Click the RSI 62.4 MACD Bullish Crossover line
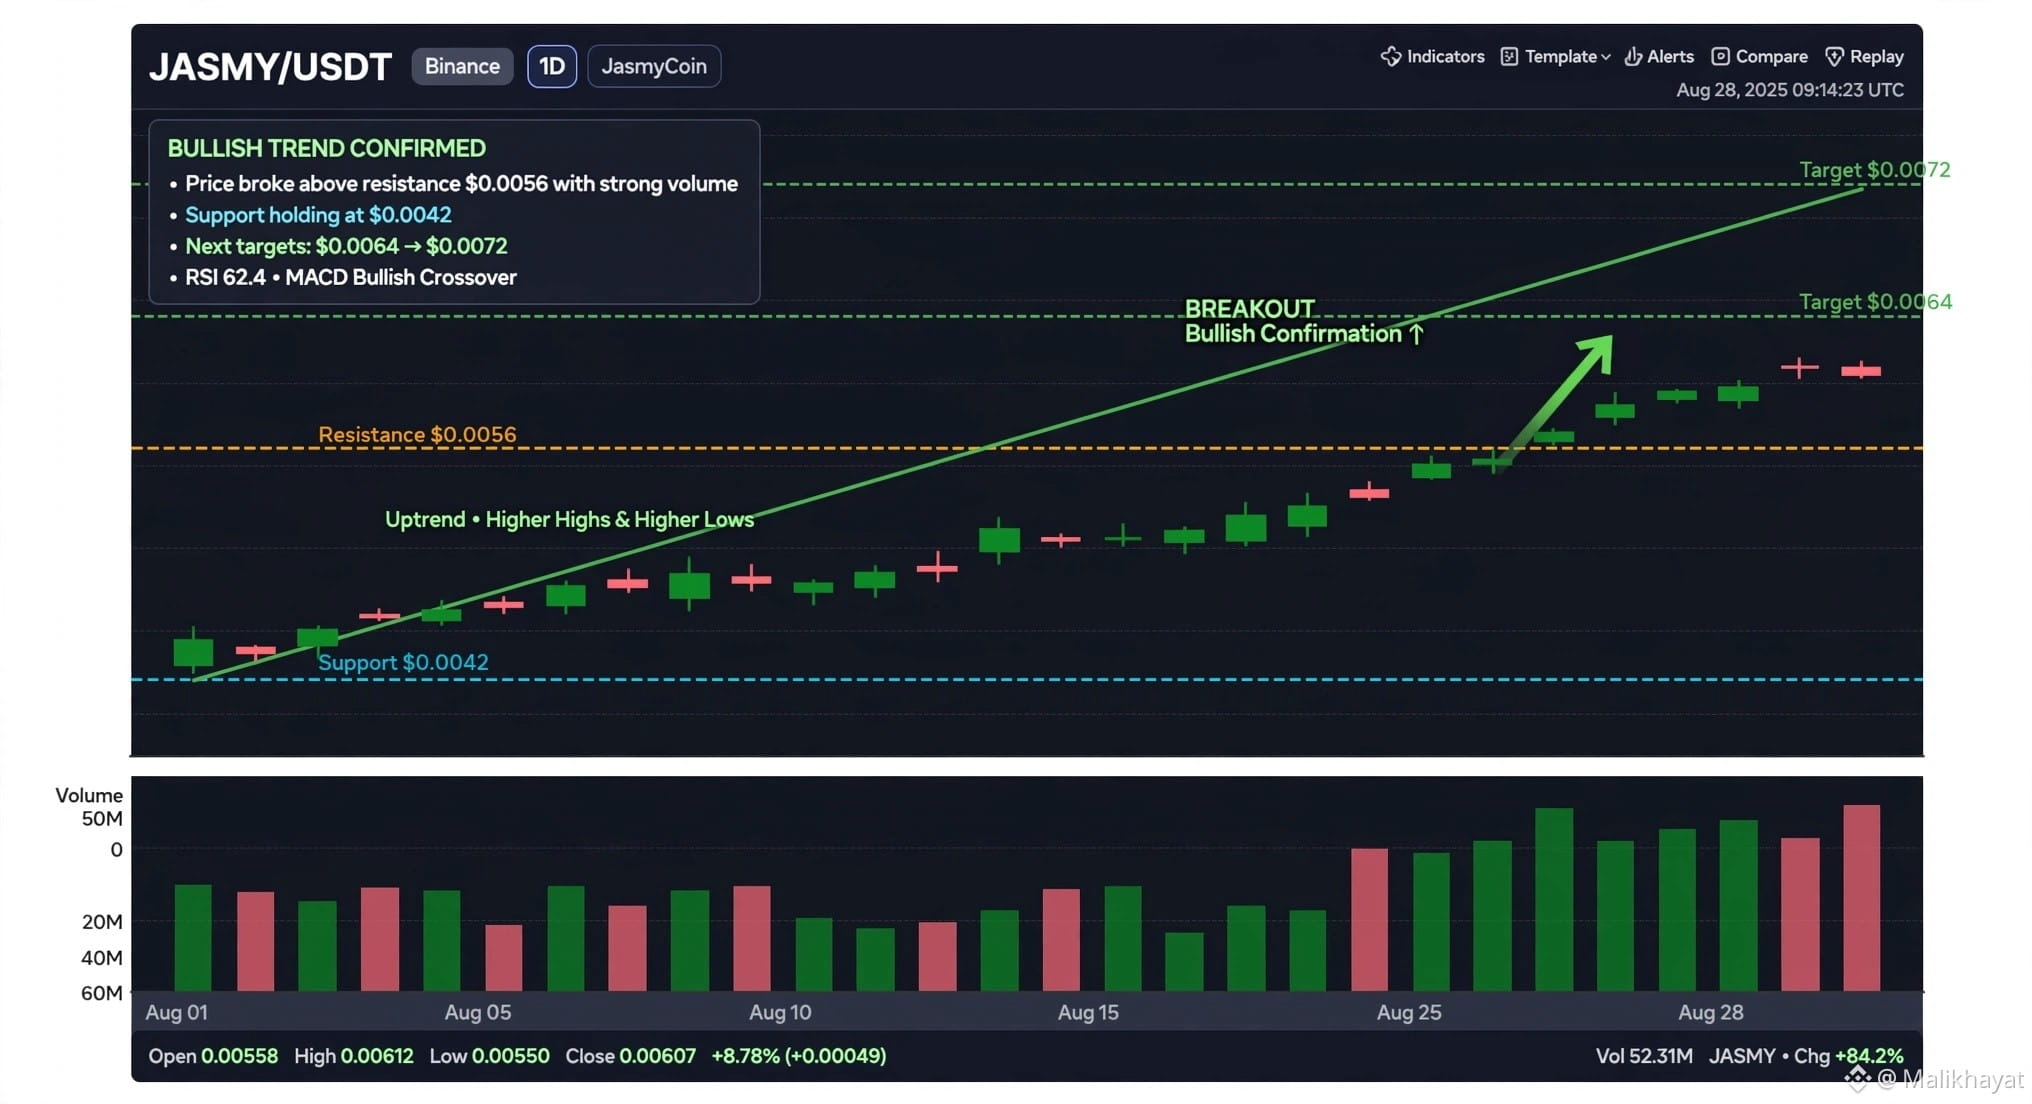 click(351, 277)
